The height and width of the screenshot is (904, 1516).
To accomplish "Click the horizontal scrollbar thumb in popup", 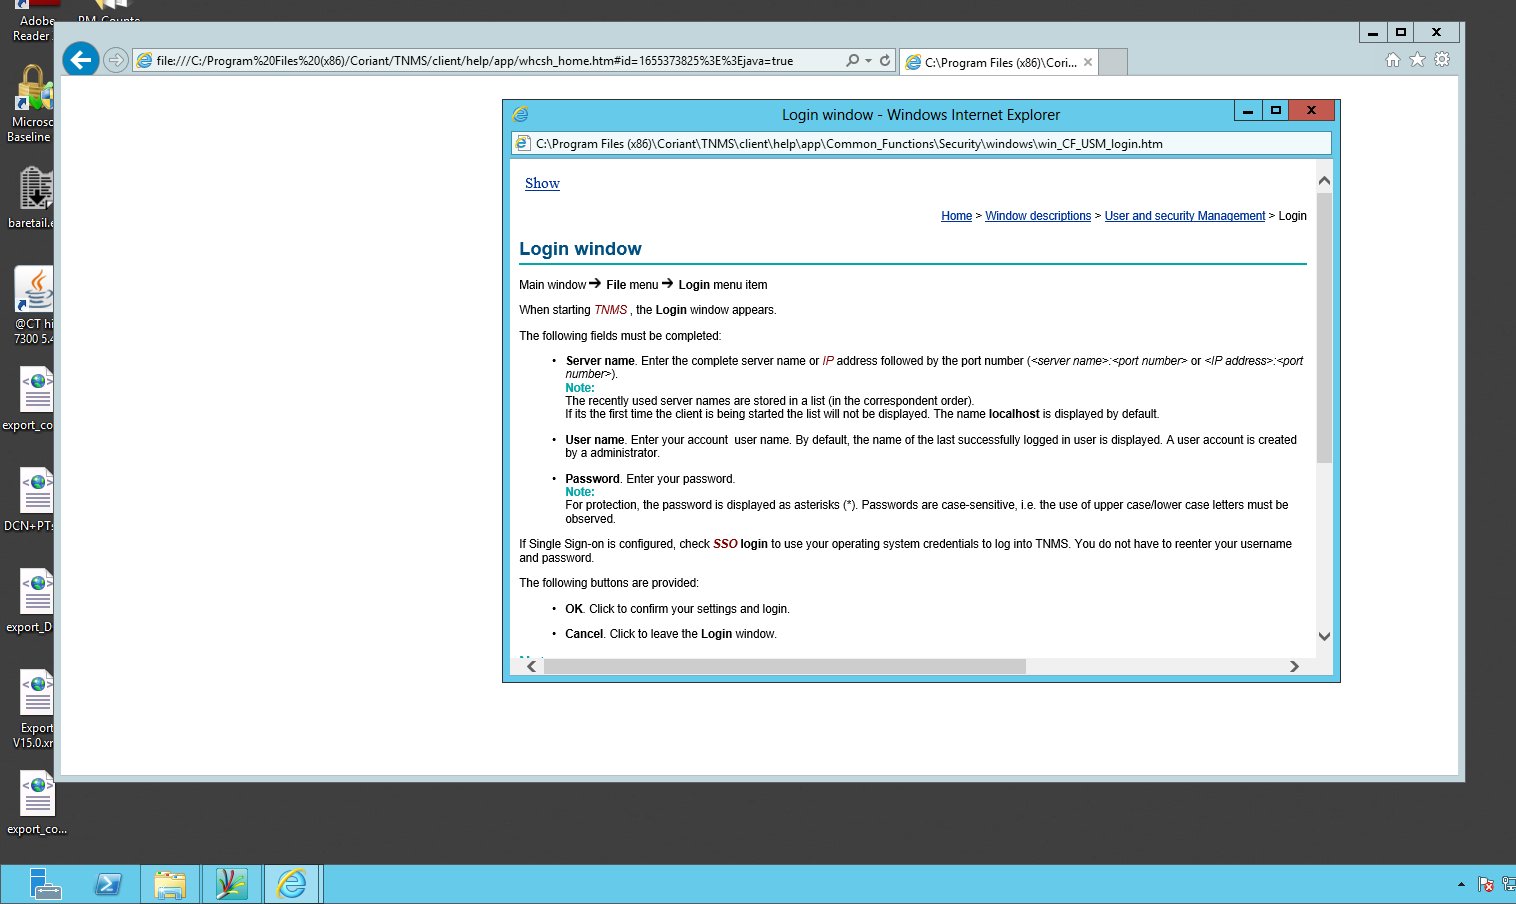I will 784,666.
